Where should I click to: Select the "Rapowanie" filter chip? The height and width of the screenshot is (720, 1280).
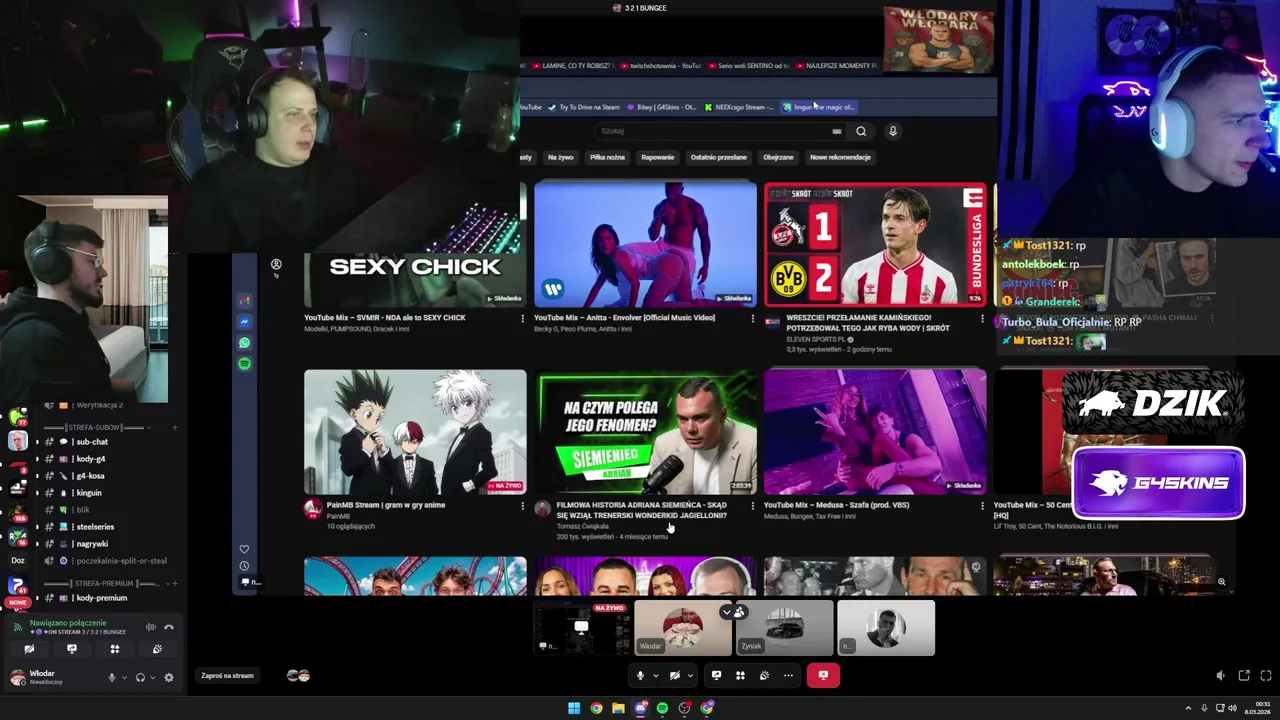(x=658, y=157)
